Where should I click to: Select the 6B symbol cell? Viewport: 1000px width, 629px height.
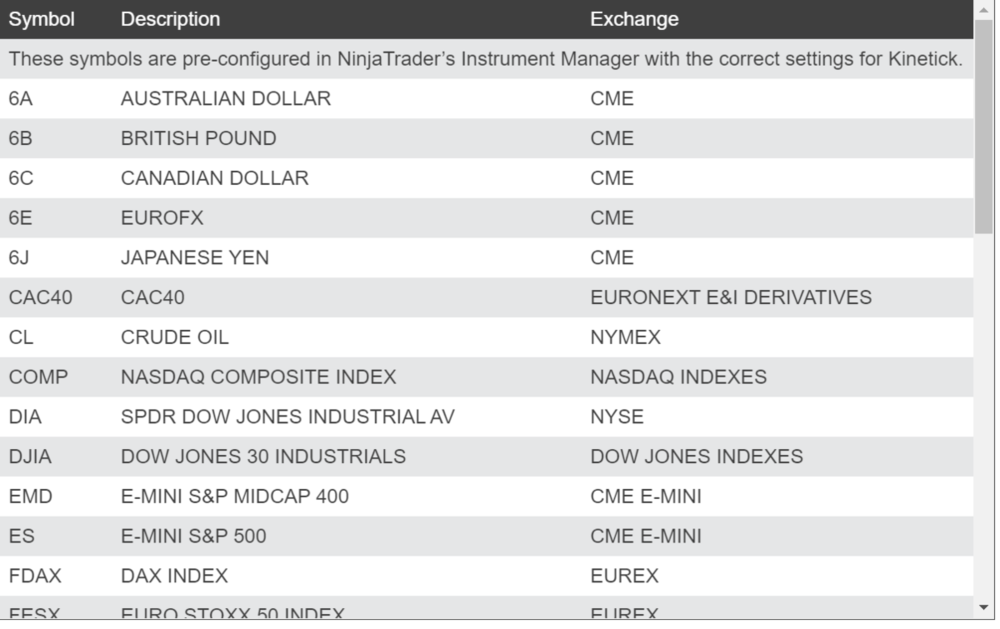point(21,138)
